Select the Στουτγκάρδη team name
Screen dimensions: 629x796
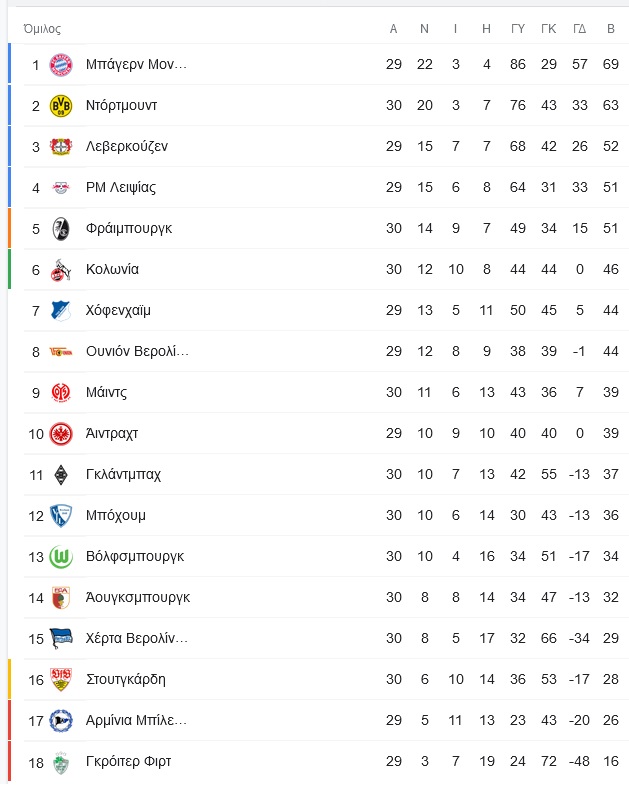[125, 679]
